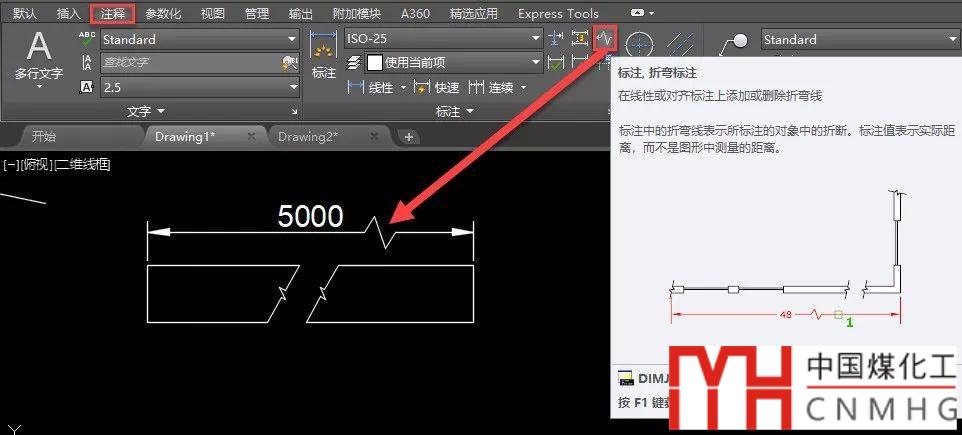Close the Drawing1* tab

tap(251, 136)
